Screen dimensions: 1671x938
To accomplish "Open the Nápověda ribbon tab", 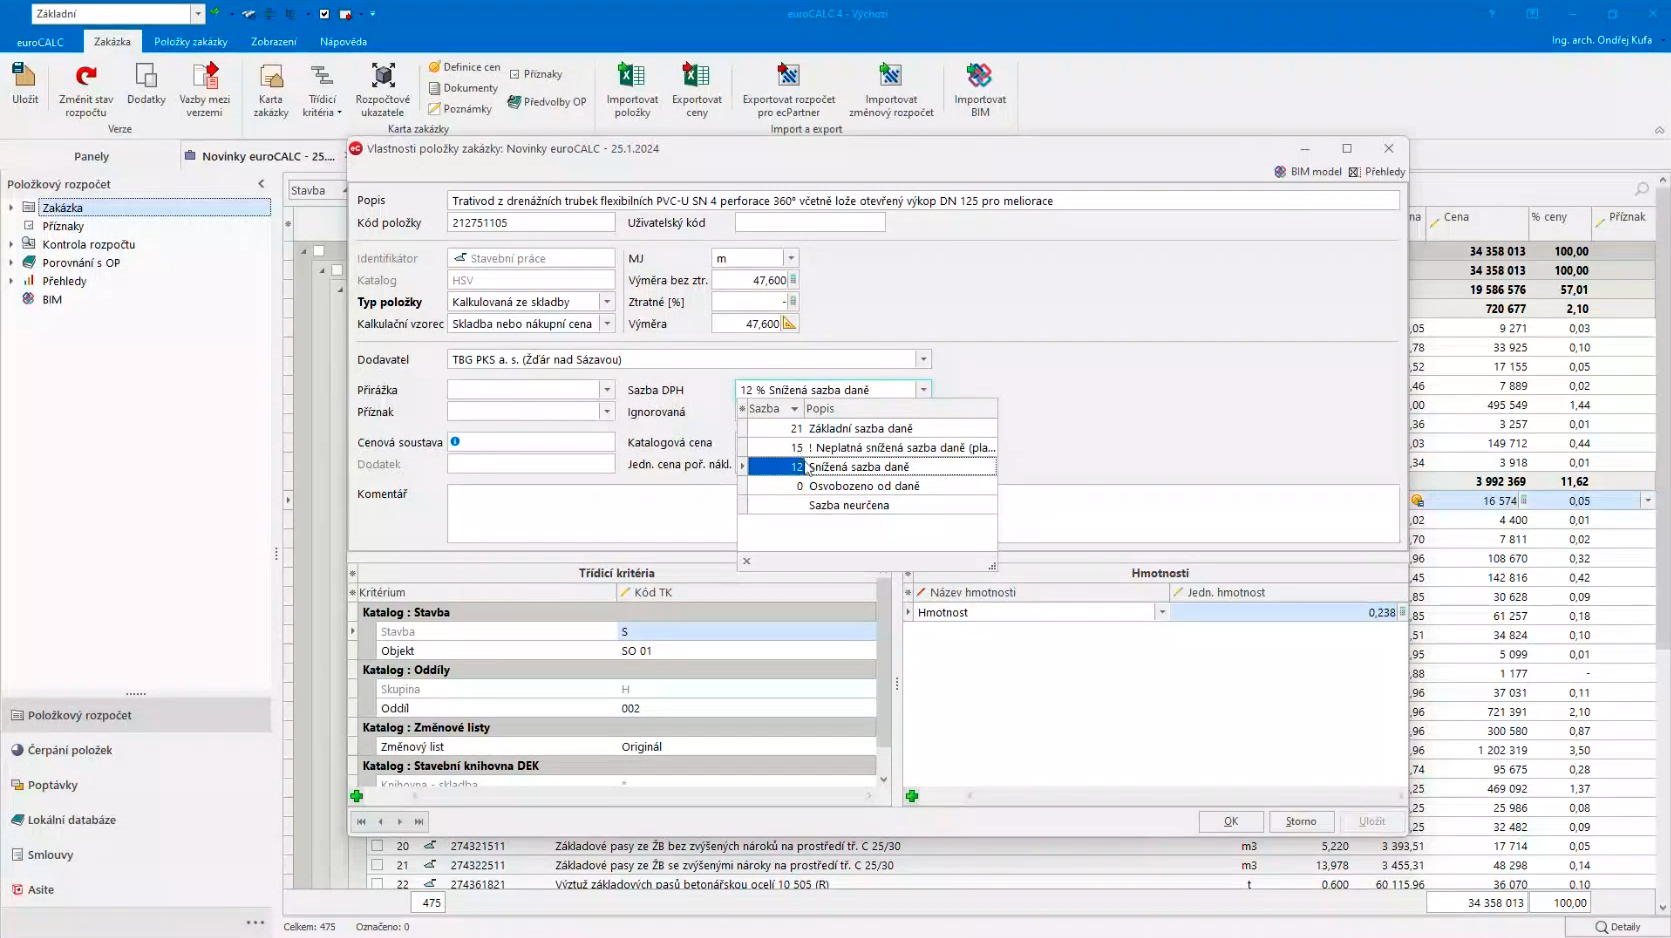I will click(343, 42).
